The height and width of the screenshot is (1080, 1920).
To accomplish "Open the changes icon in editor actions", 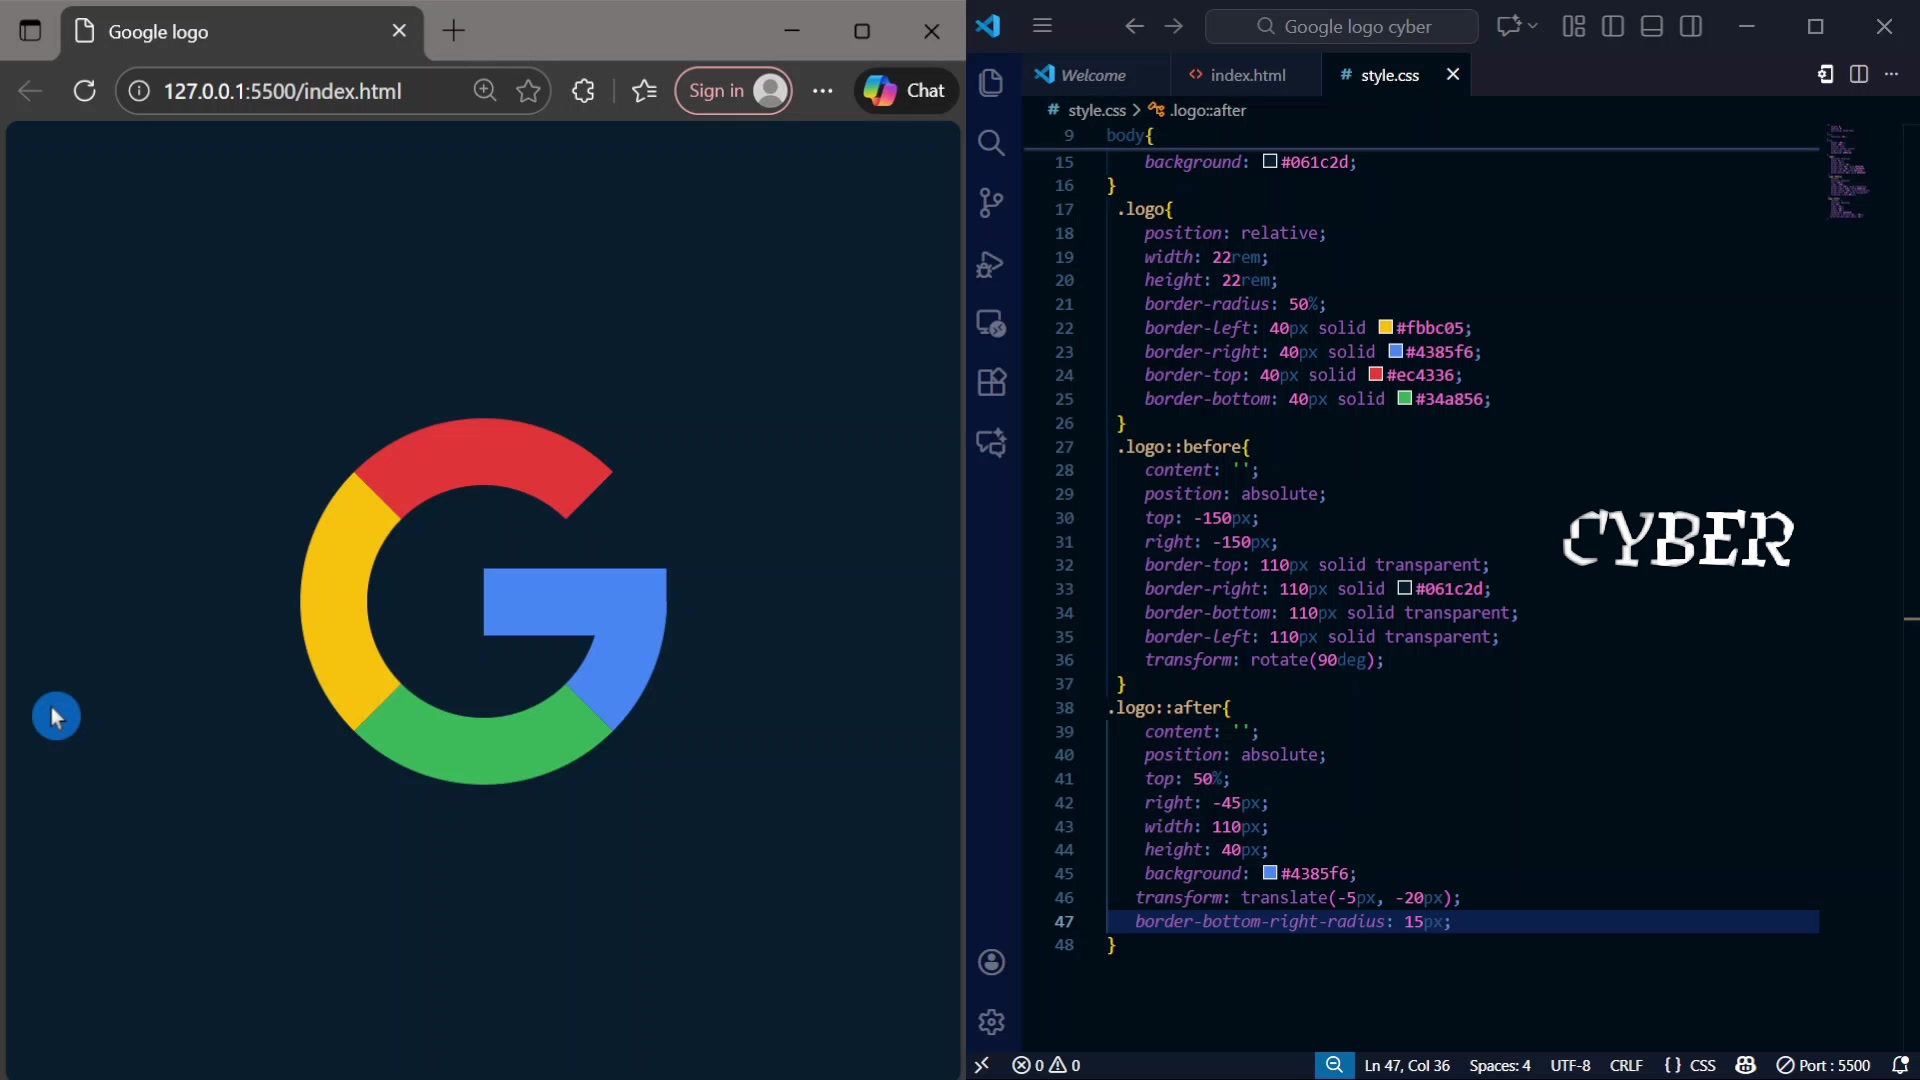I will coord(1825,74).
